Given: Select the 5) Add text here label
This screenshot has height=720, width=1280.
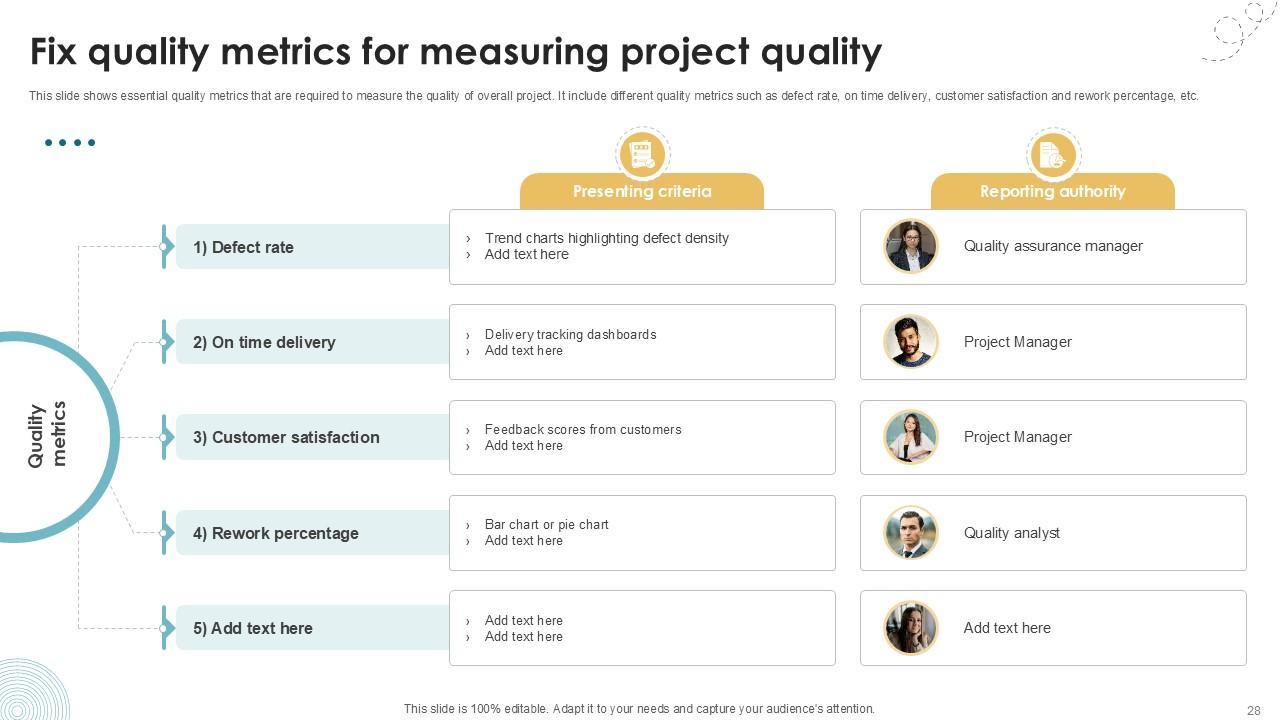Looking at the screenshot, I should tap(252, 628).
